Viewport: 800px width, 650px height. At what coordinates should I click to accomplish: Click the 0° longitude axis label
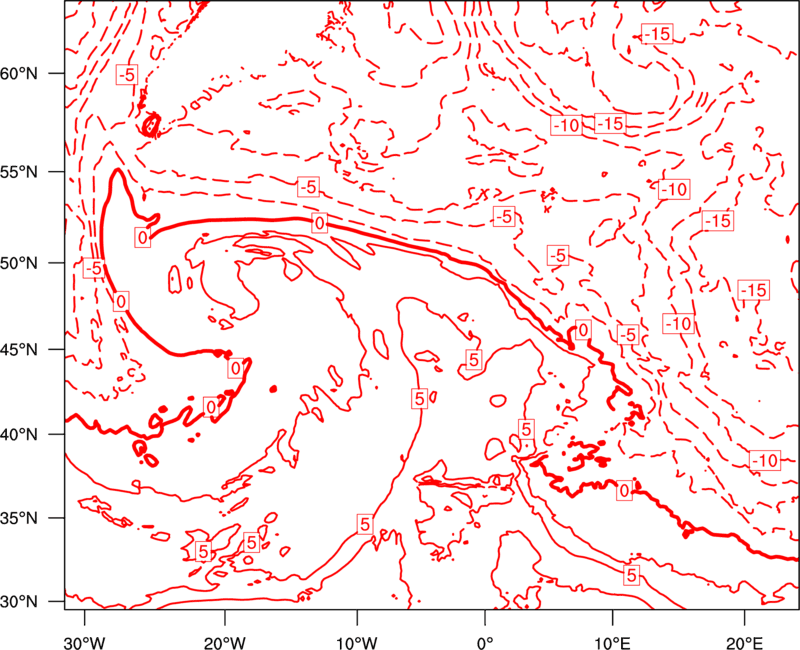coord(485,643)
